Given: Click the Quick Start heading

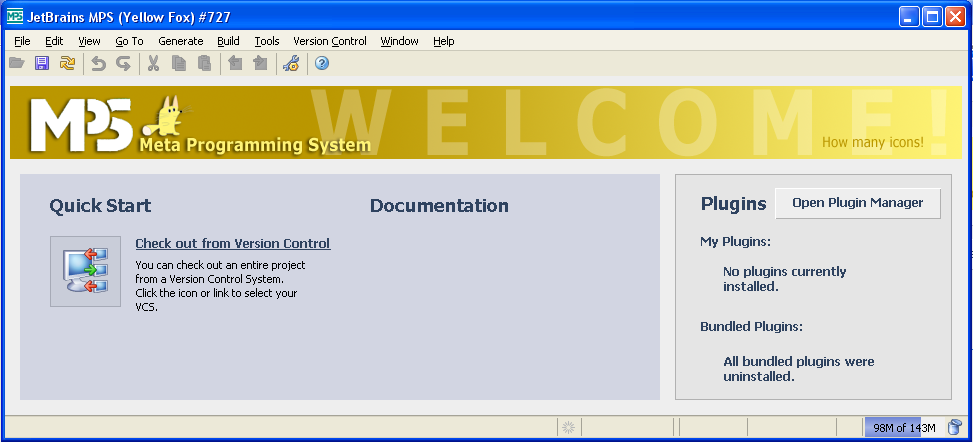Looking at the screenshot, I should point(100,205).
